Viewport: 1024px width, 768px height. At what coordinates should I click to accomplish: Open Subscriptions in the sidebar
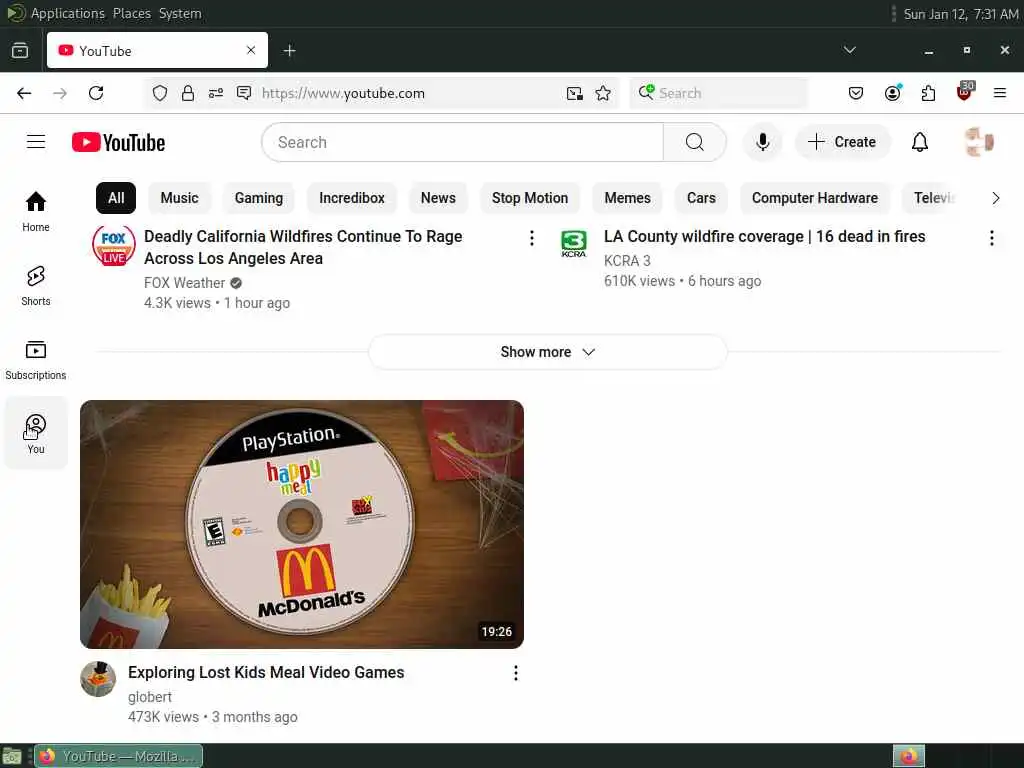[36, 360]
